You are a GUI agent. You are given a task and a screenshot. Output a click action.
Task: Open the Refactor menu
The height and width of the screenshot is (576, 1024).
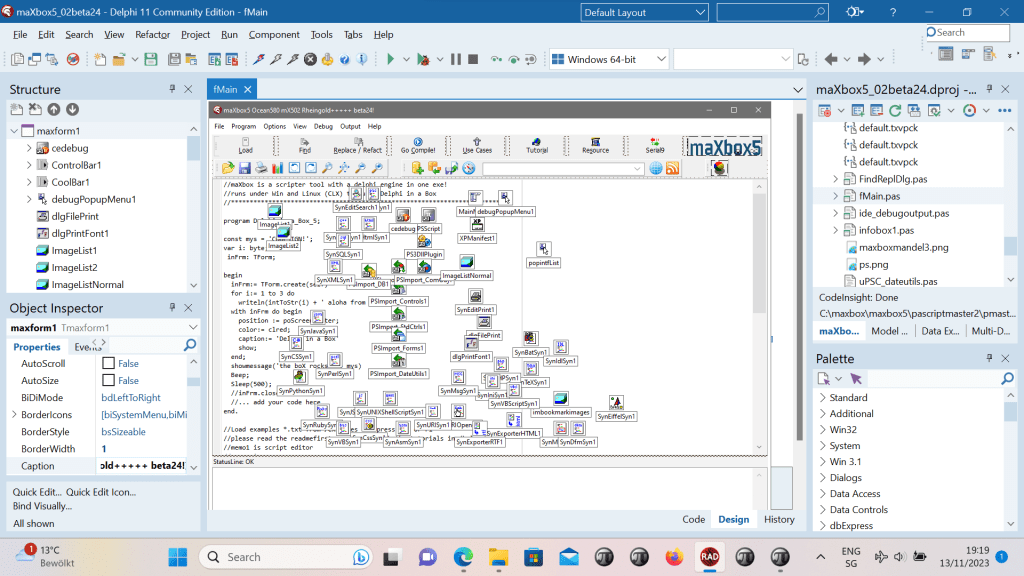(152, 34)
